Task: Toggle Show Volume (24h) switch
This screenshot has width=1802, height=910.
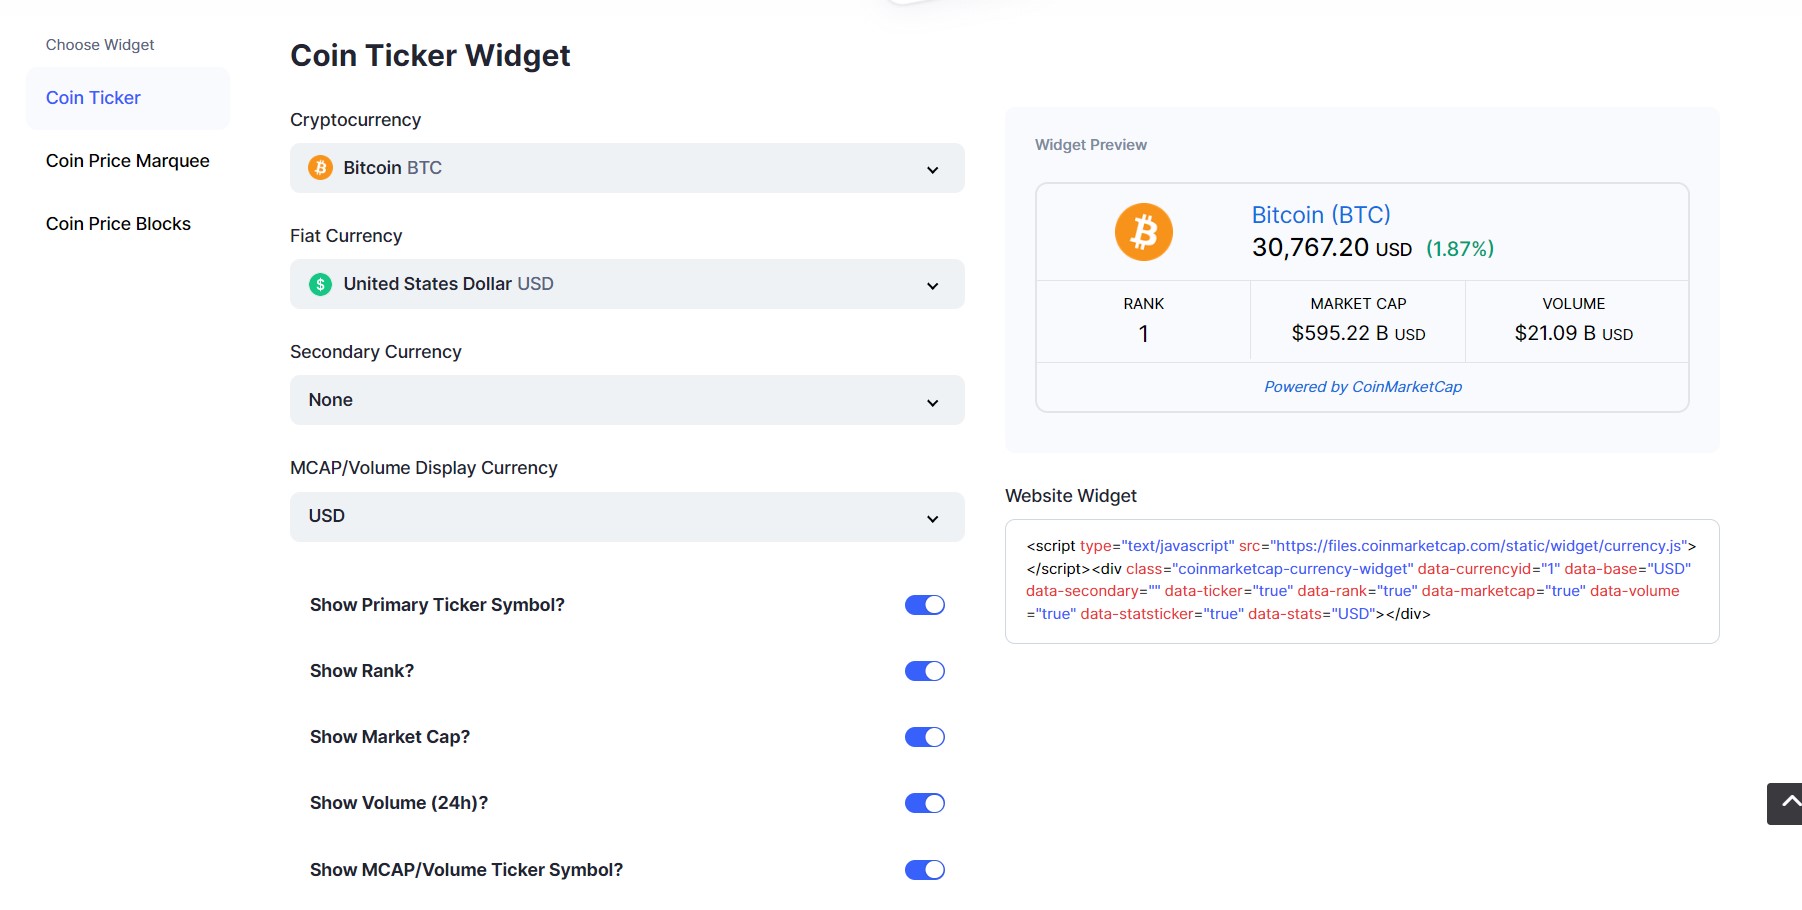Action: tap(925, 803)
